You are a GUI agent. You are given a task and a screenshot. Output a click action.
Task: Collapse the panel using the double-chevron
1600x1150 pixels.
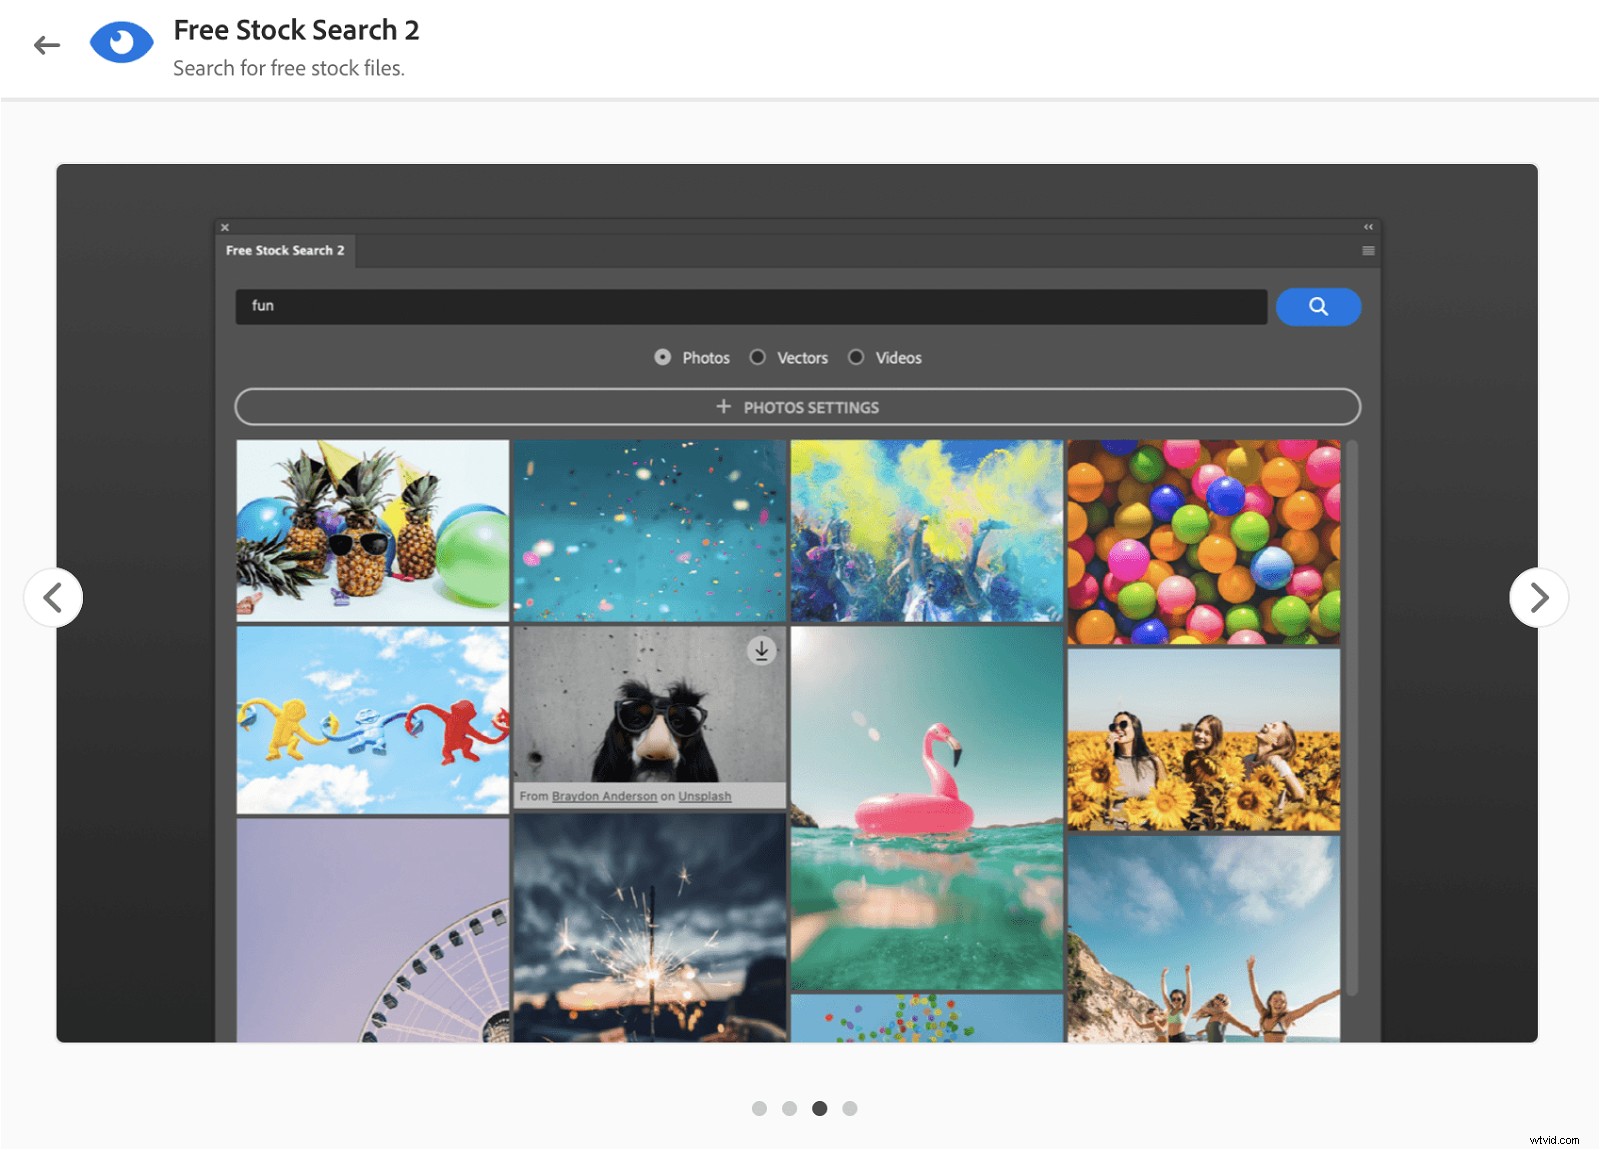pyautogui.click(x=1366, y=227)
